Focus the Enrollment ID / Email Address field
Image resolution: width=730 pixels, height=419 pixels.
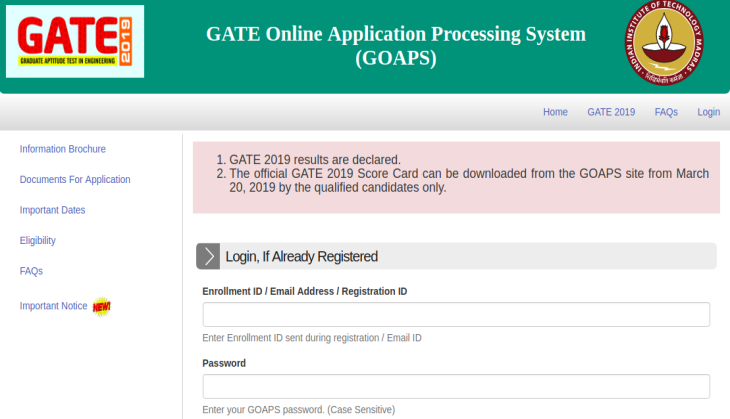point(456,314)
